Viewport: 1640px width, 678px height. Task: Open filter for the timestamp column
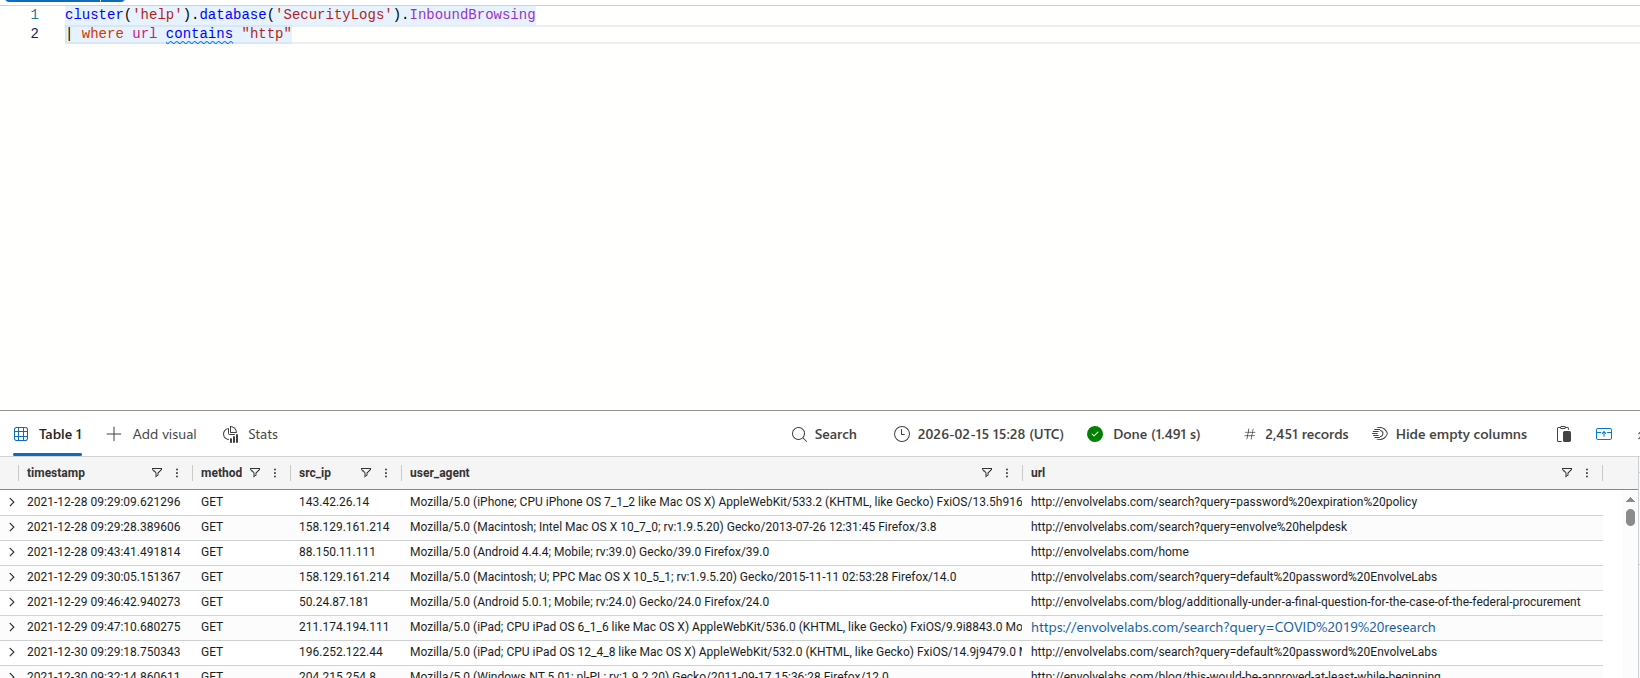pyautogui.click(x=156, y=473)
